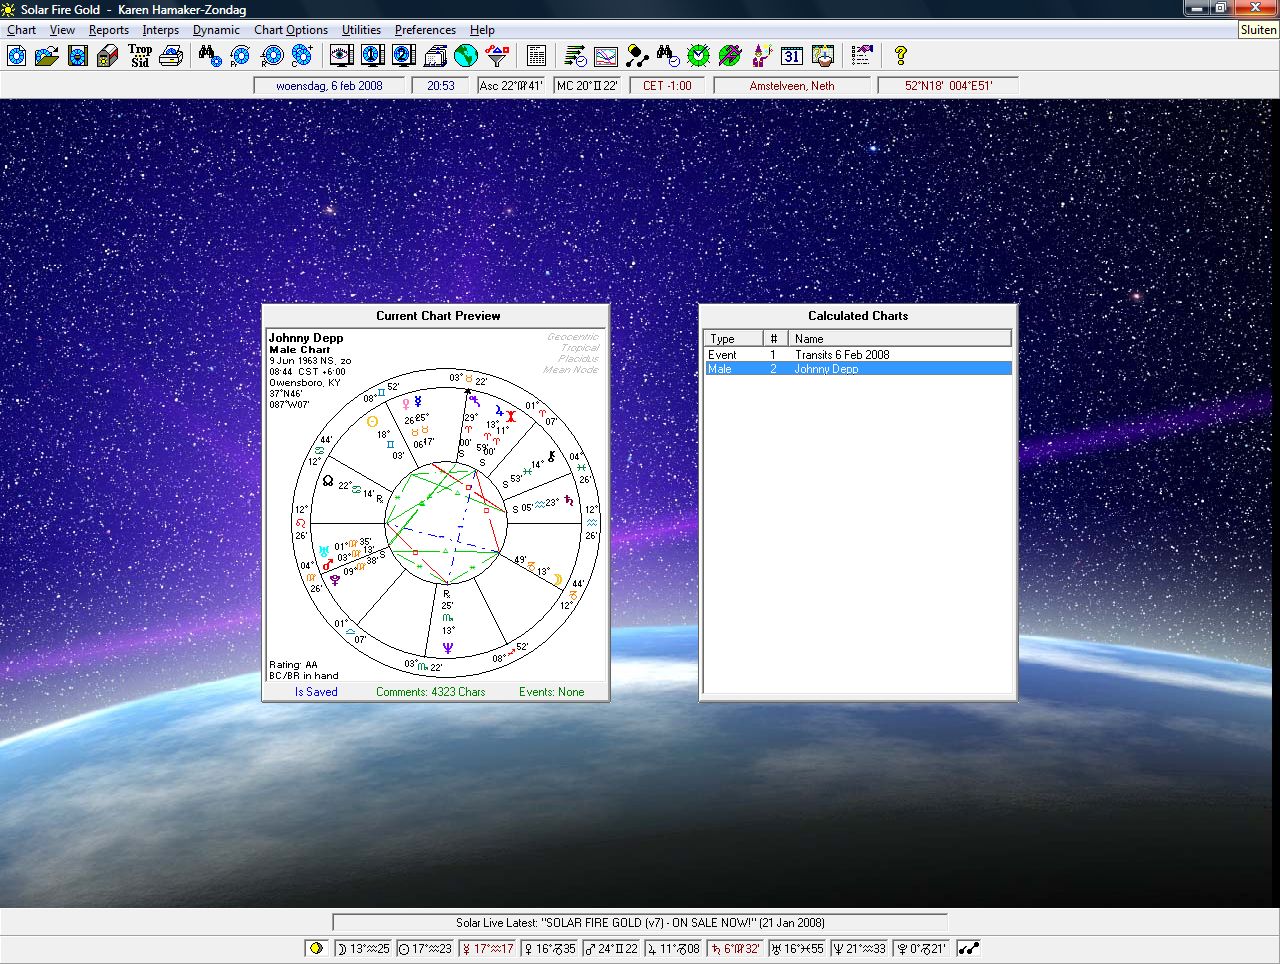The height and width of the screenshot is (964, 1280).
Task: Click the green clock icon
Action: [x=698, y=56]
